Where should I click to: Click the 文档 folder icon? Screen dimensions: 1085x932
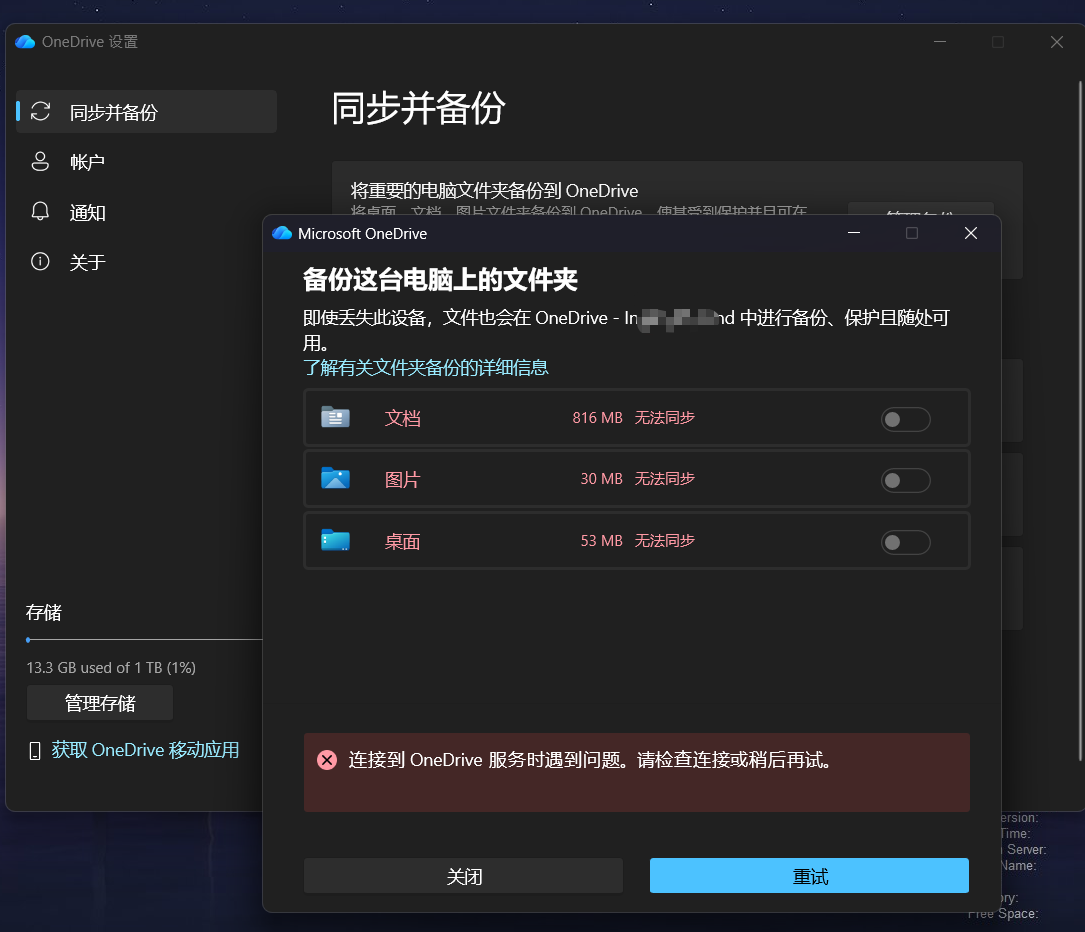336,417
